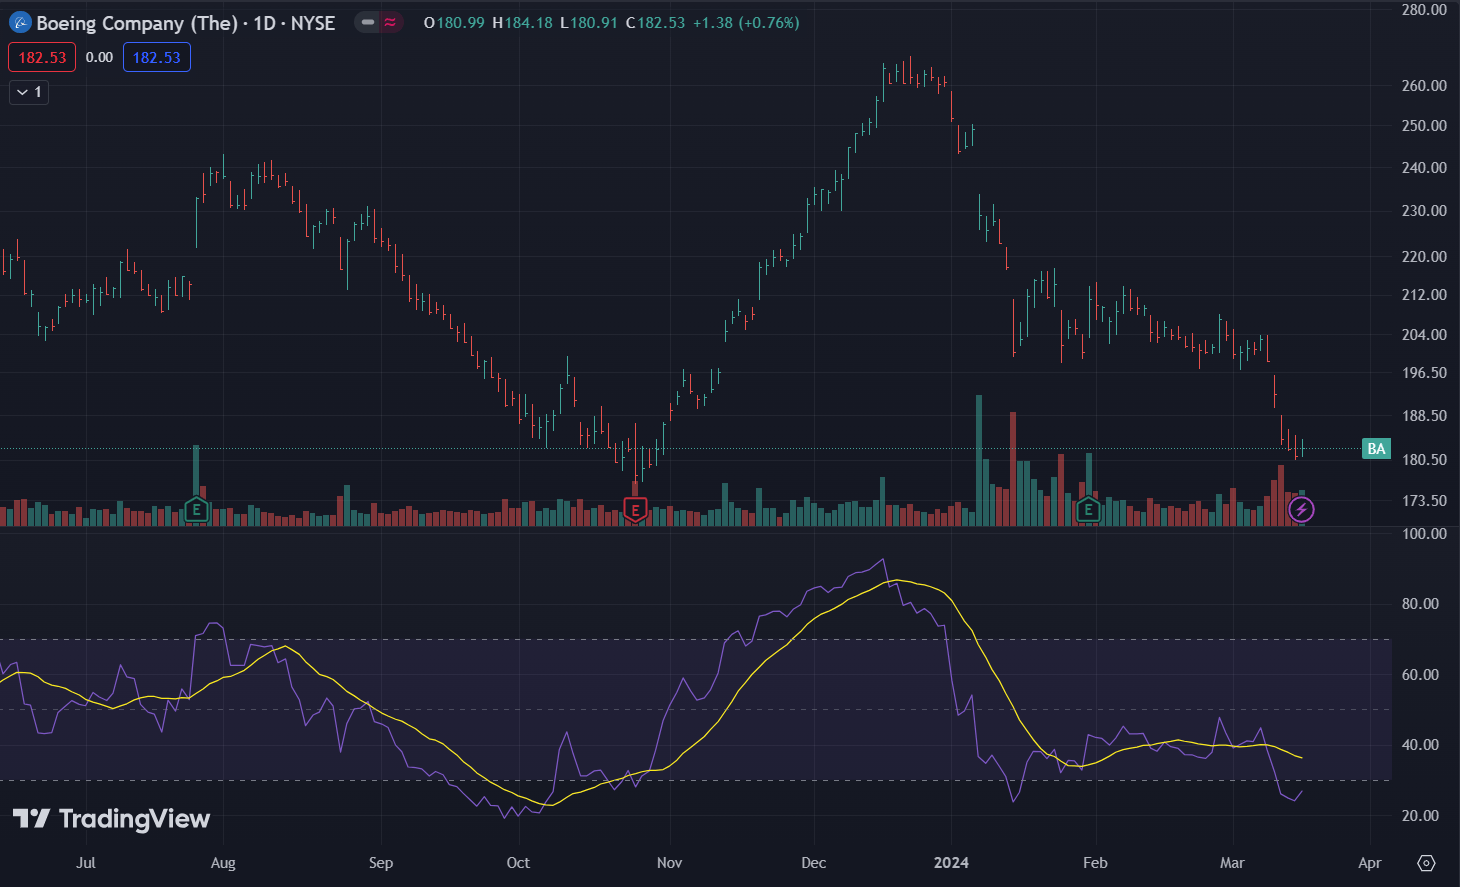Click the Sep label on time axis
This screenshot has width=1460, height=887.
381,863
